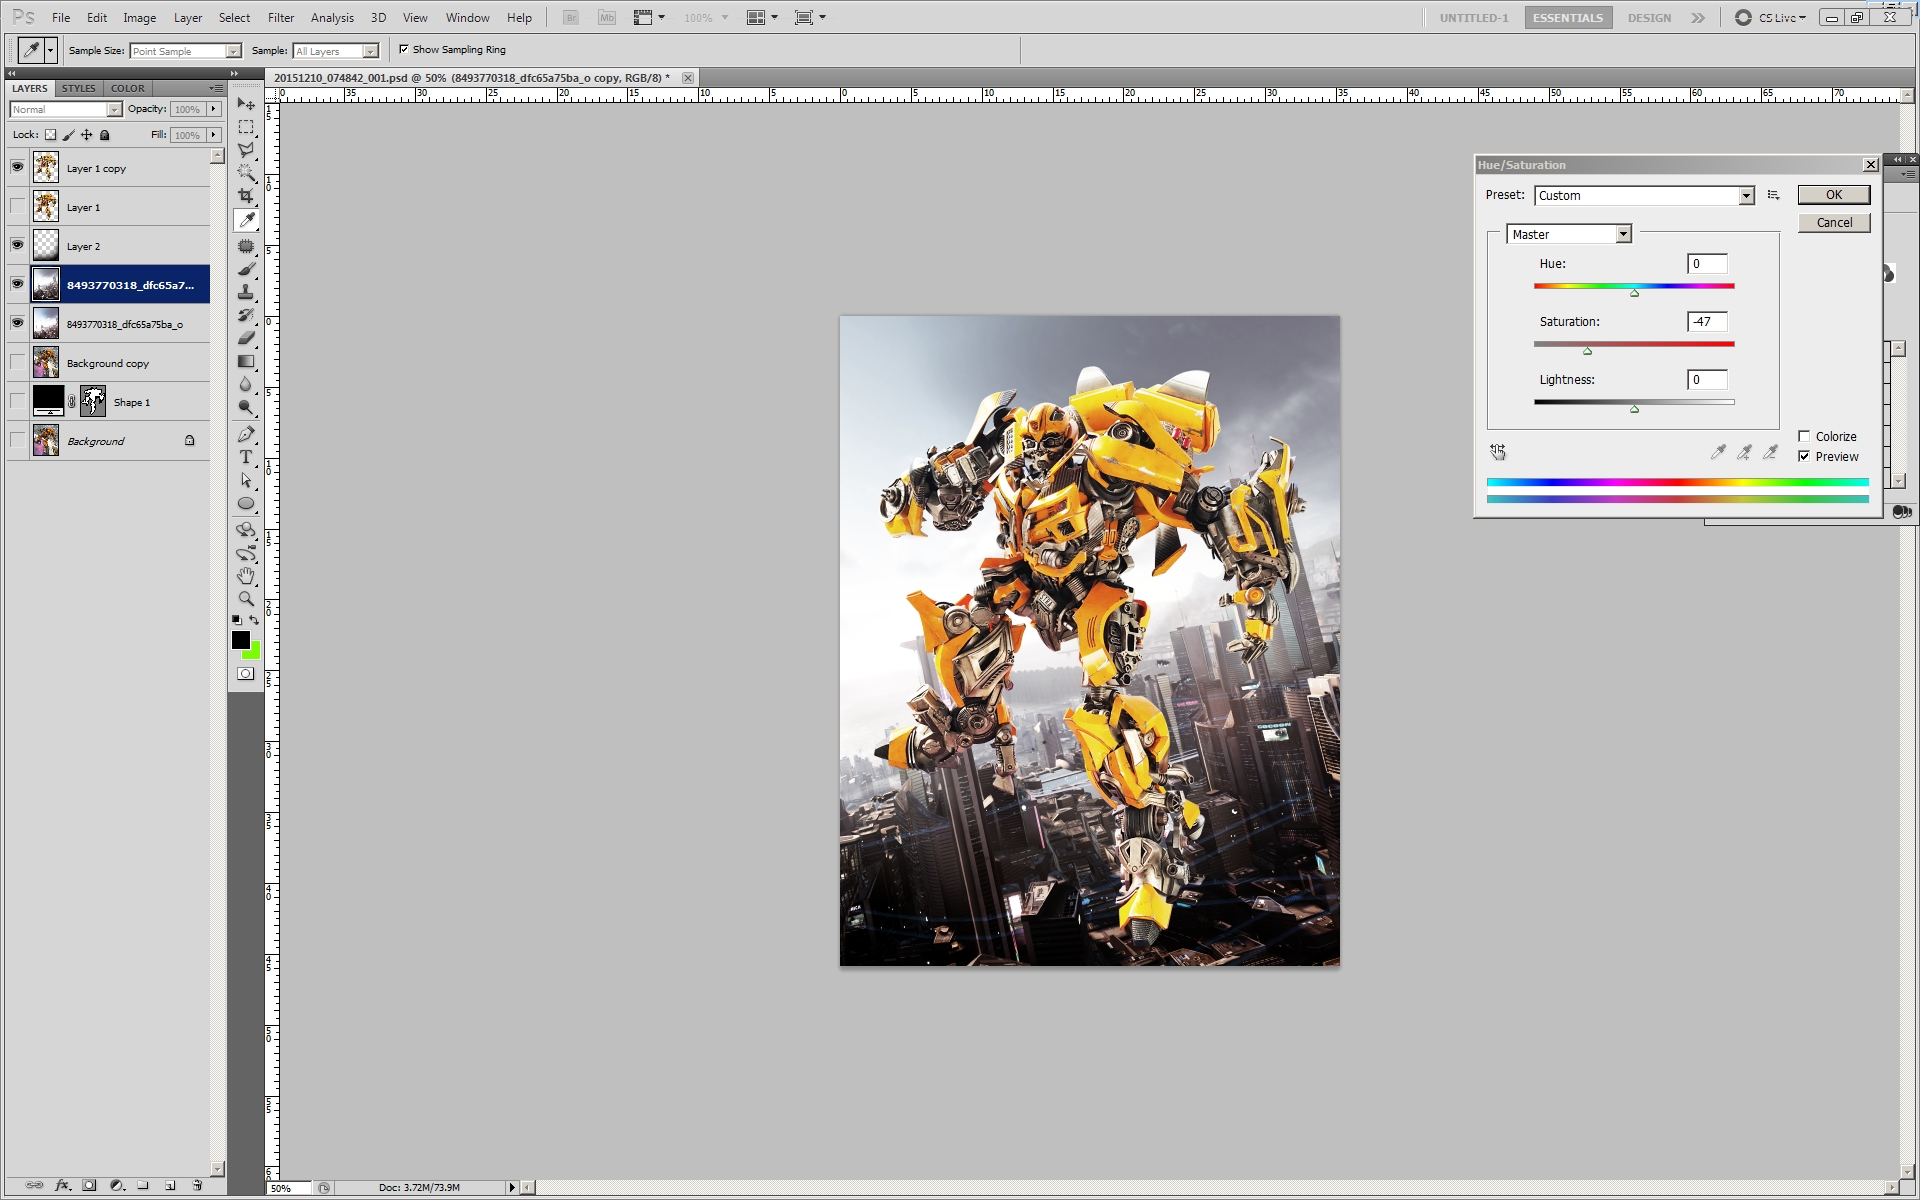The width and height of the screenshot is (1920, 1200).
Task: Select the Gradient tool
Action: 246,361
